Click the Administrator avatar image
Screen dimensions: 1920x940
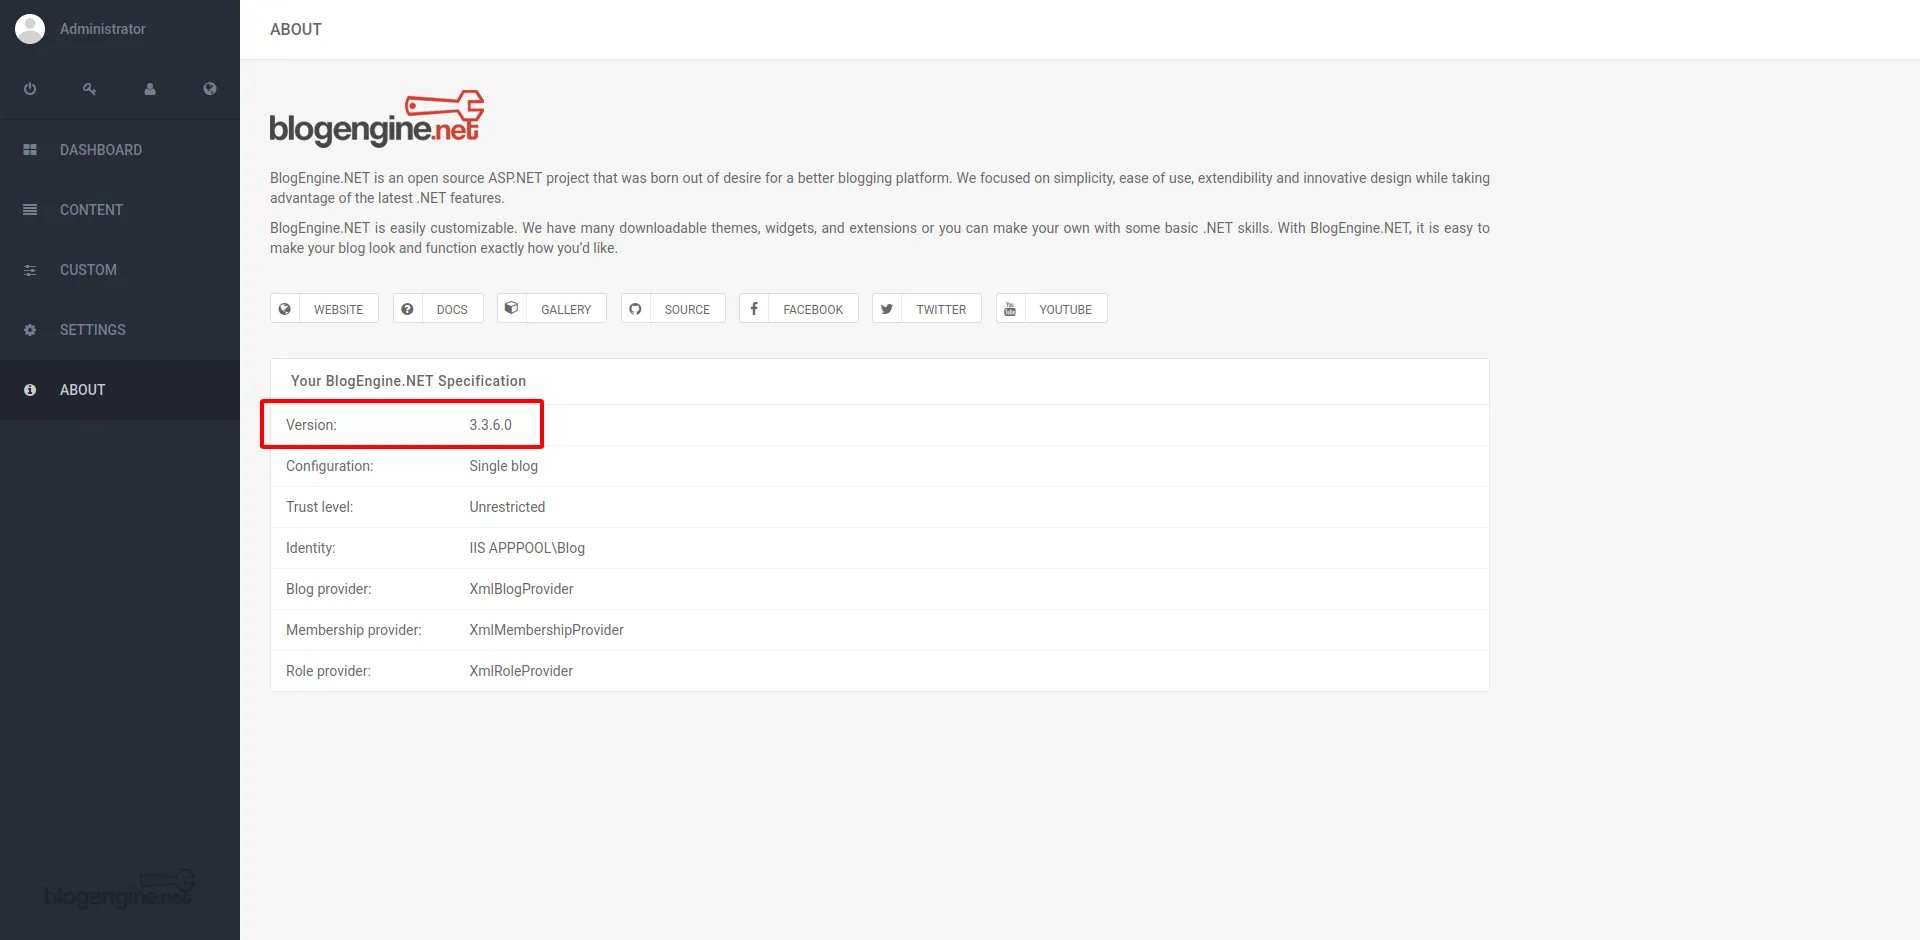(x=30, y=29)
